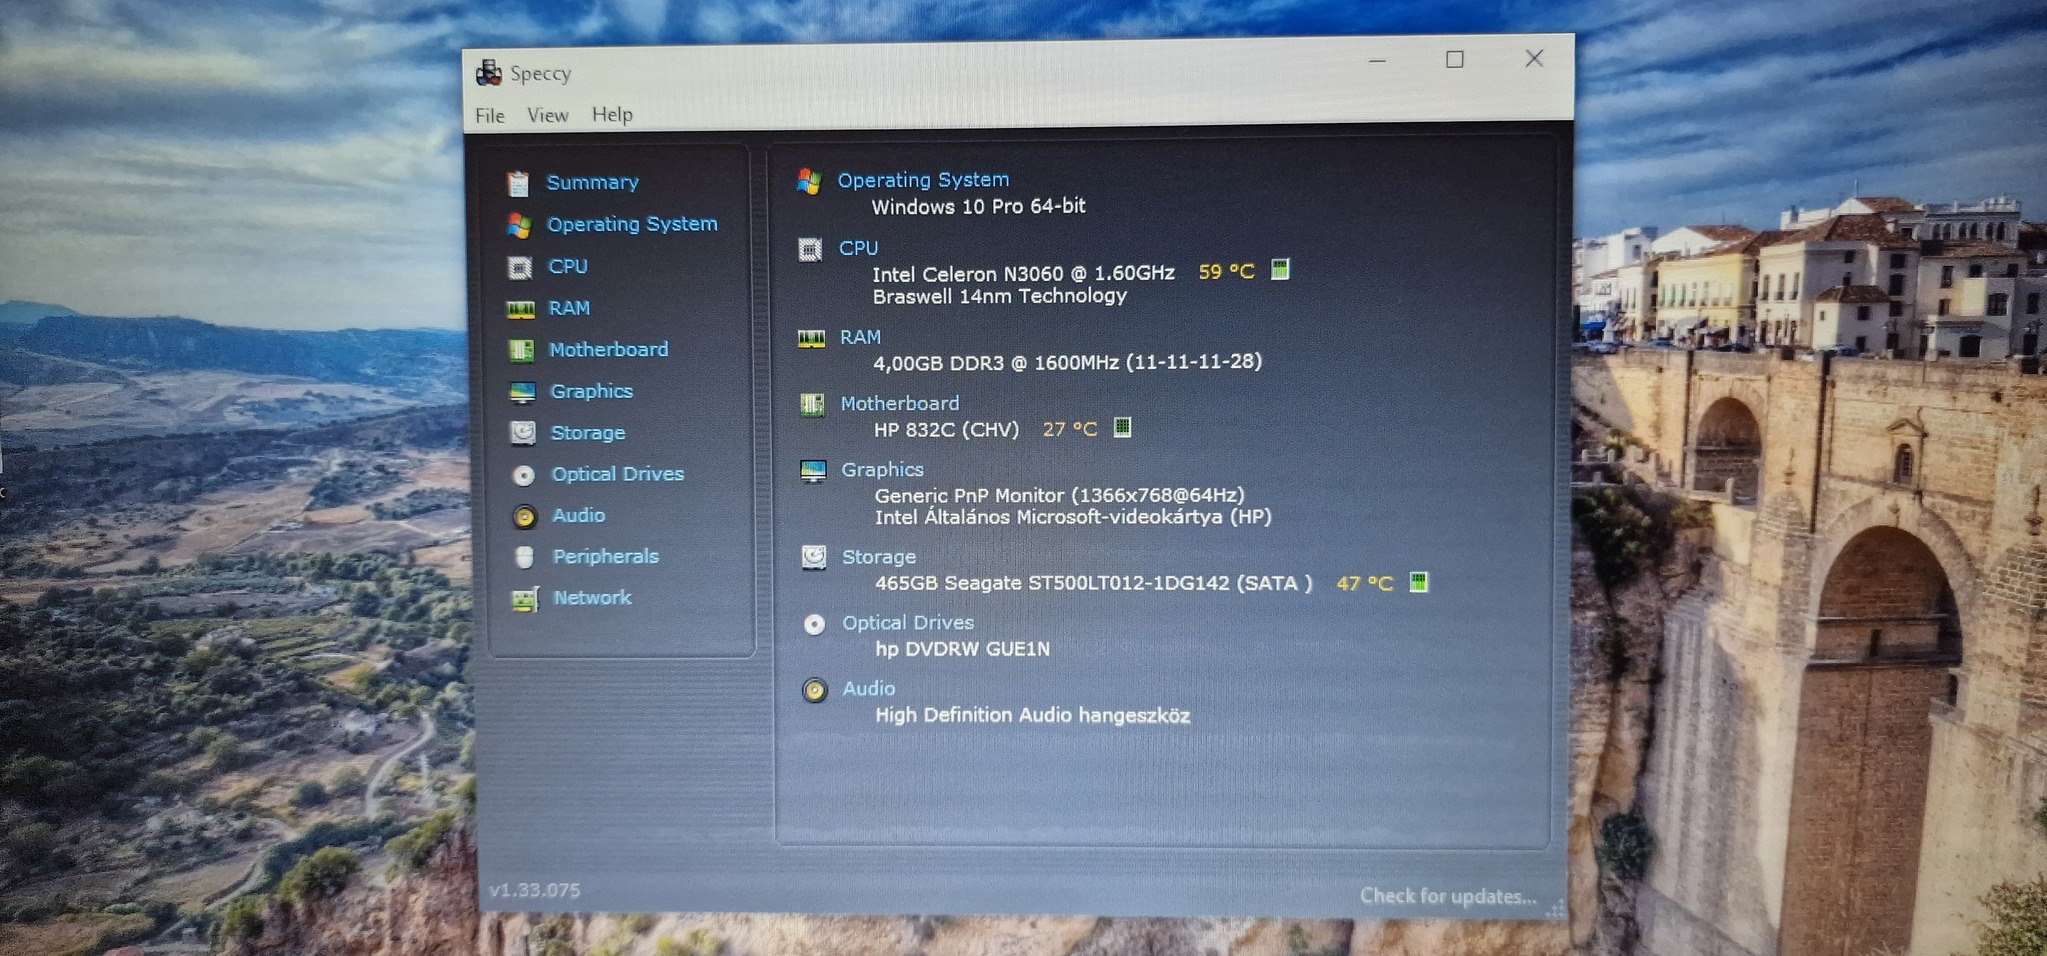Click the Storage drive icon in sidebar
Screen dimensions: 2047x956
[523, 433]
